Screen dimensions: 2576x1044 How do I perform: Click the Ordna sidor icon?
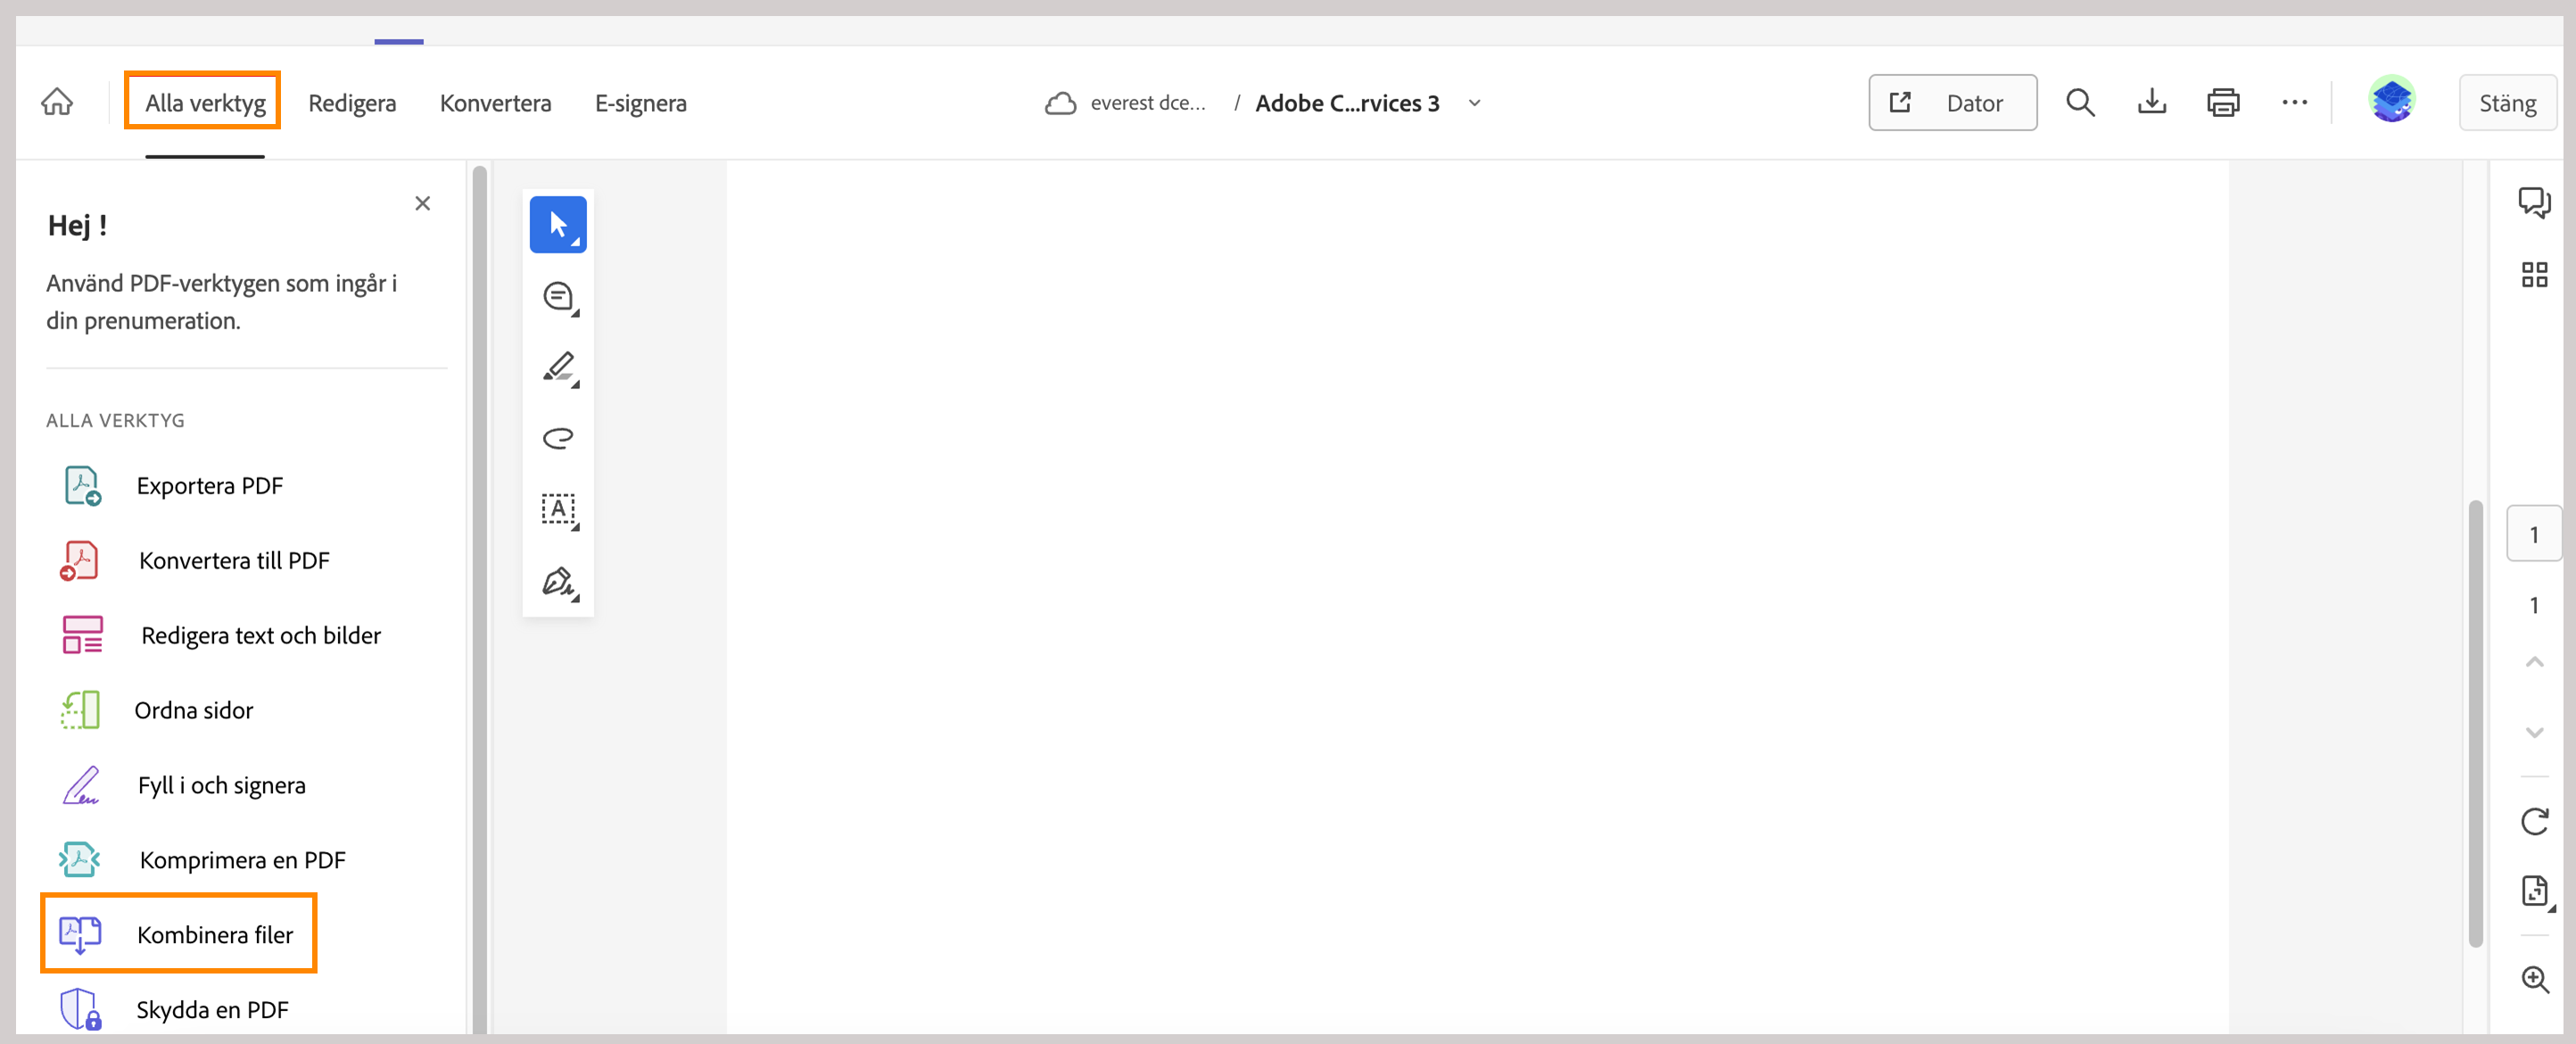pos(80,710)
